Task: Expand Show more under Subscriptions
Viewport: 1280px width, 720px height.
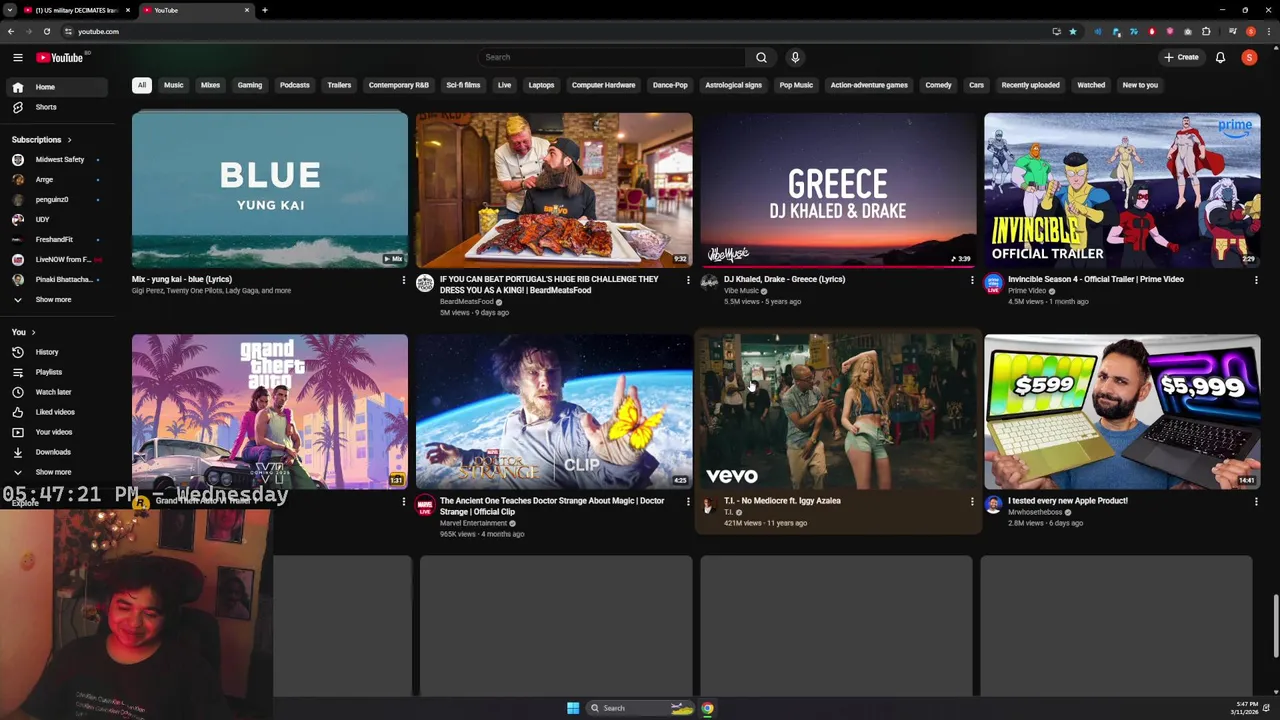Action: coord(56,300)
